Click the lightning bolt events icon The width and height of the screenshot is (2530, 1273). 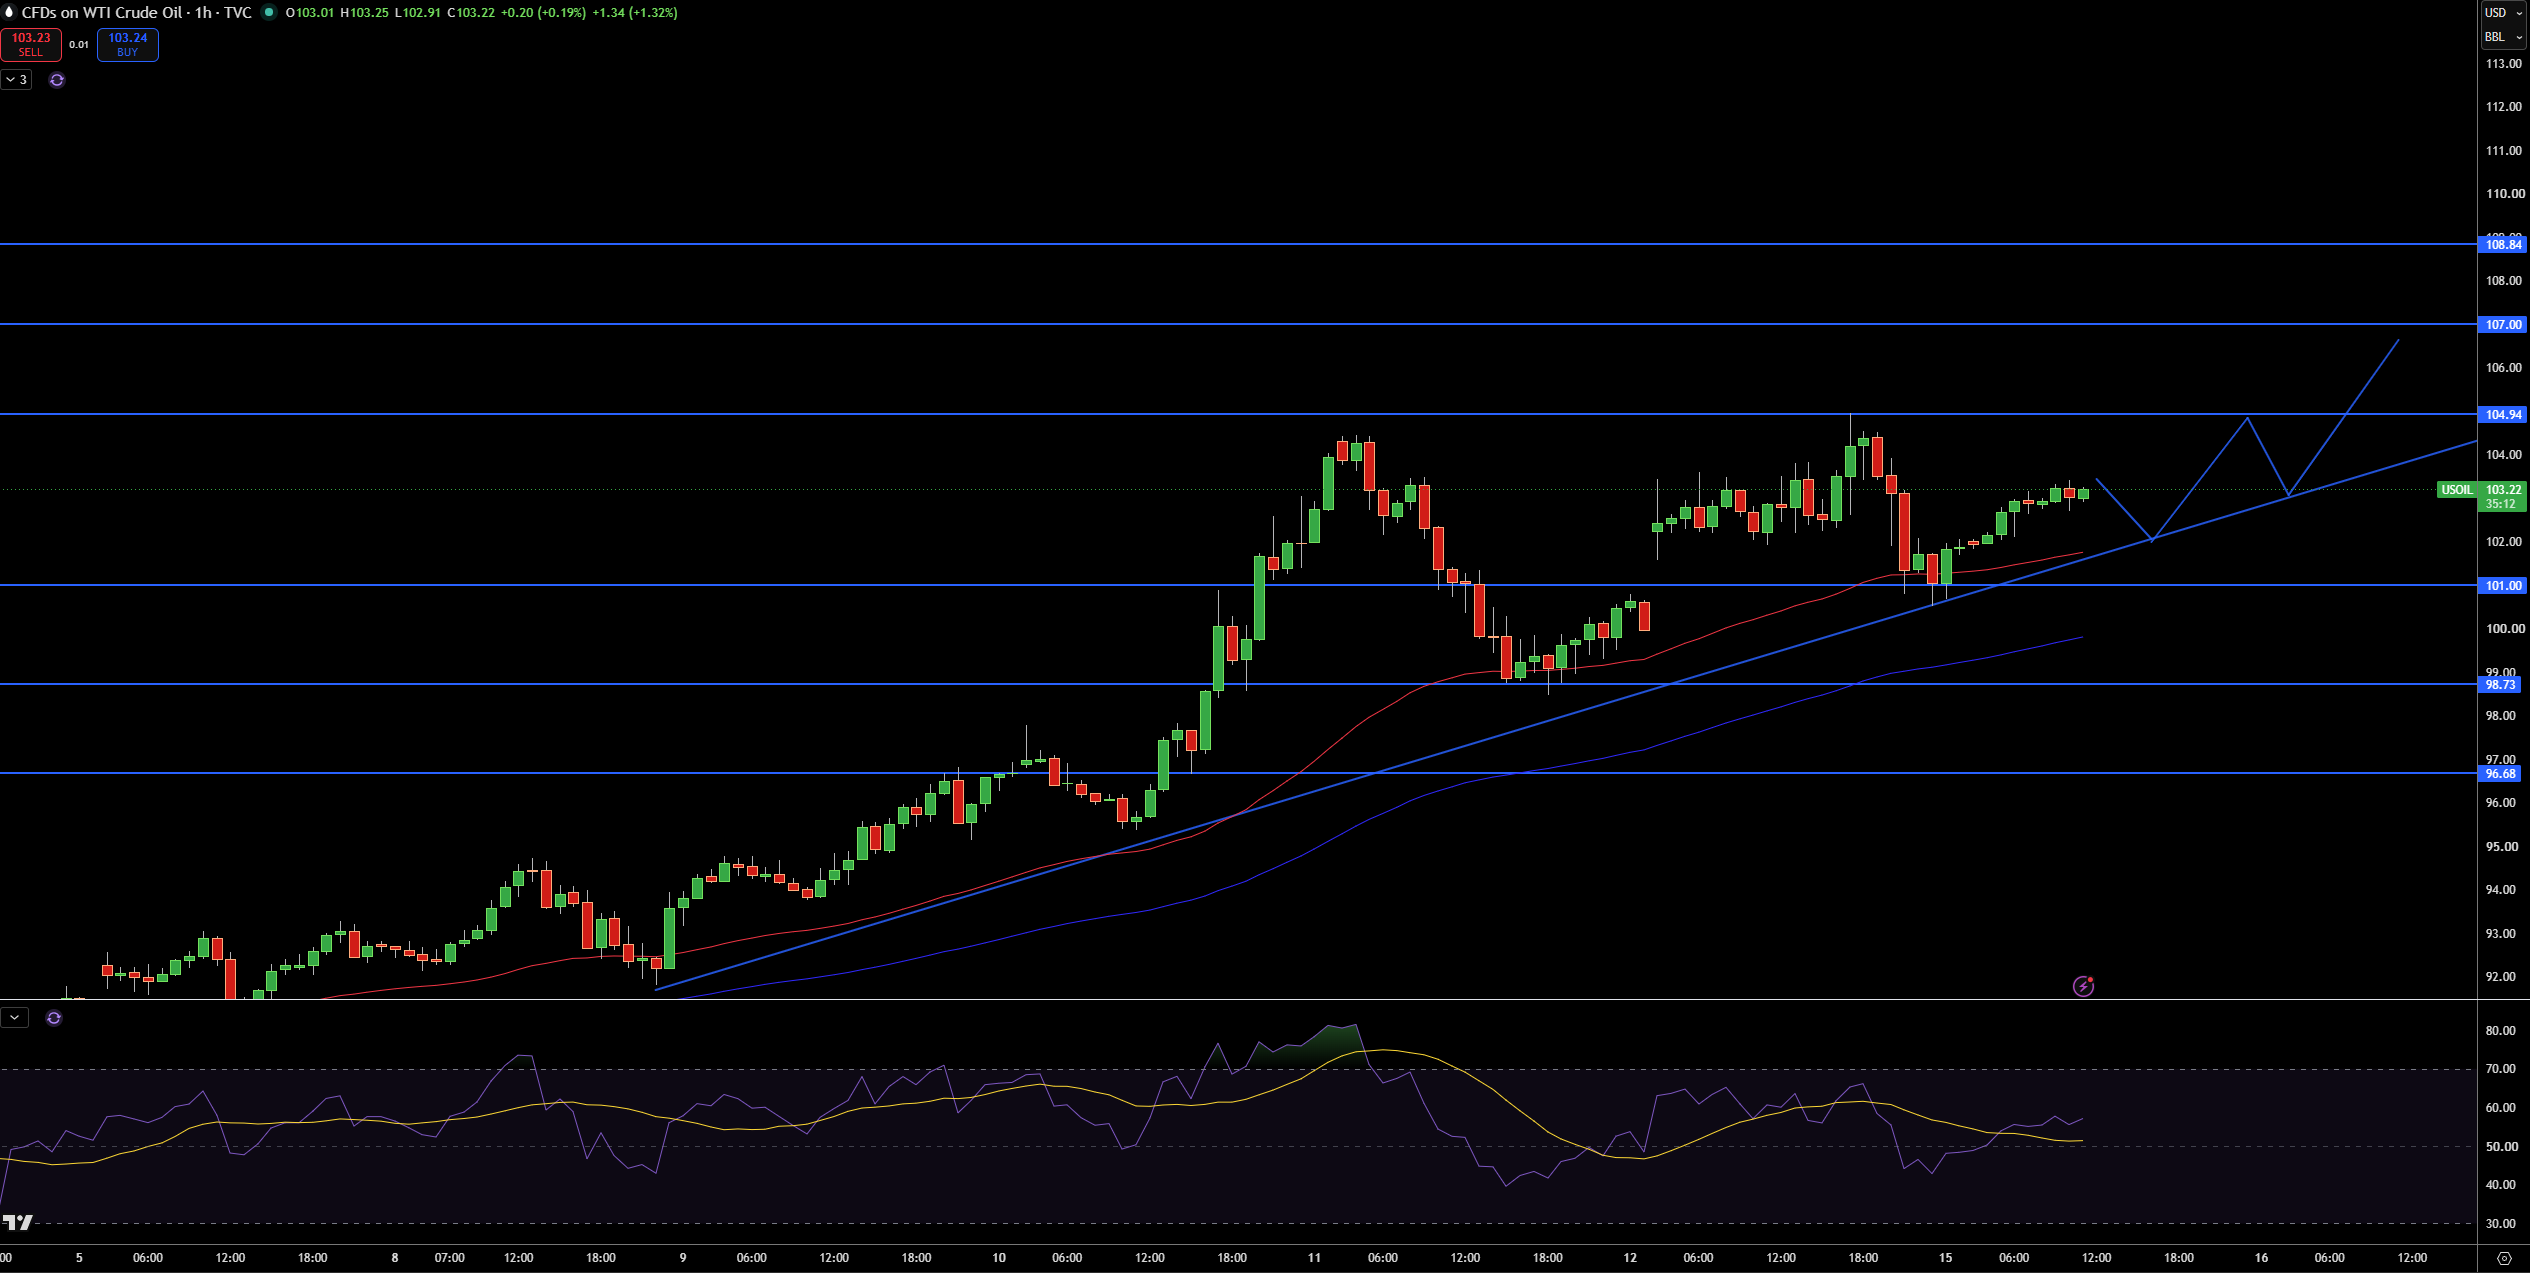pyautogui.click(x=2083, y=987)
